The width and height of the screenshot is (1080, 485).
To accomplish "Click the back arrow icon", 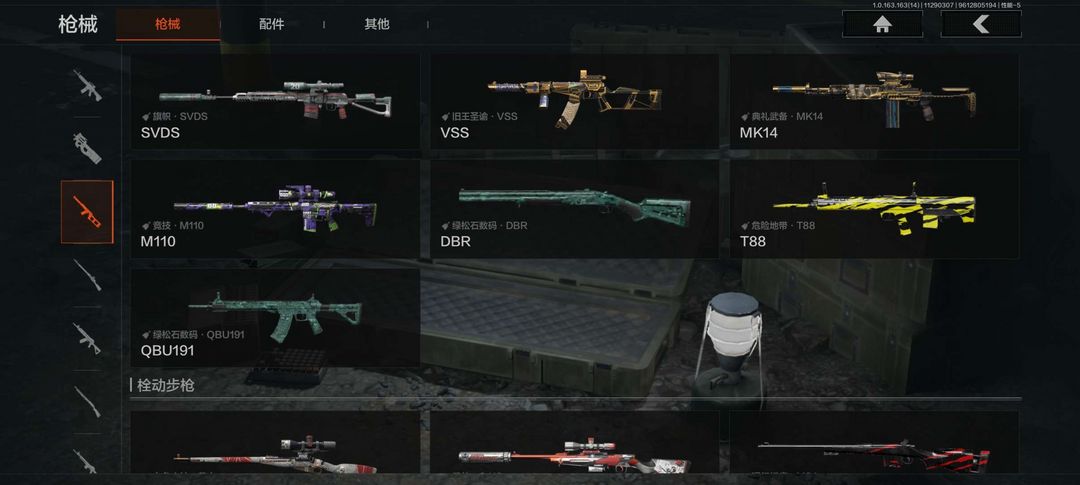I will pos(981,24).
